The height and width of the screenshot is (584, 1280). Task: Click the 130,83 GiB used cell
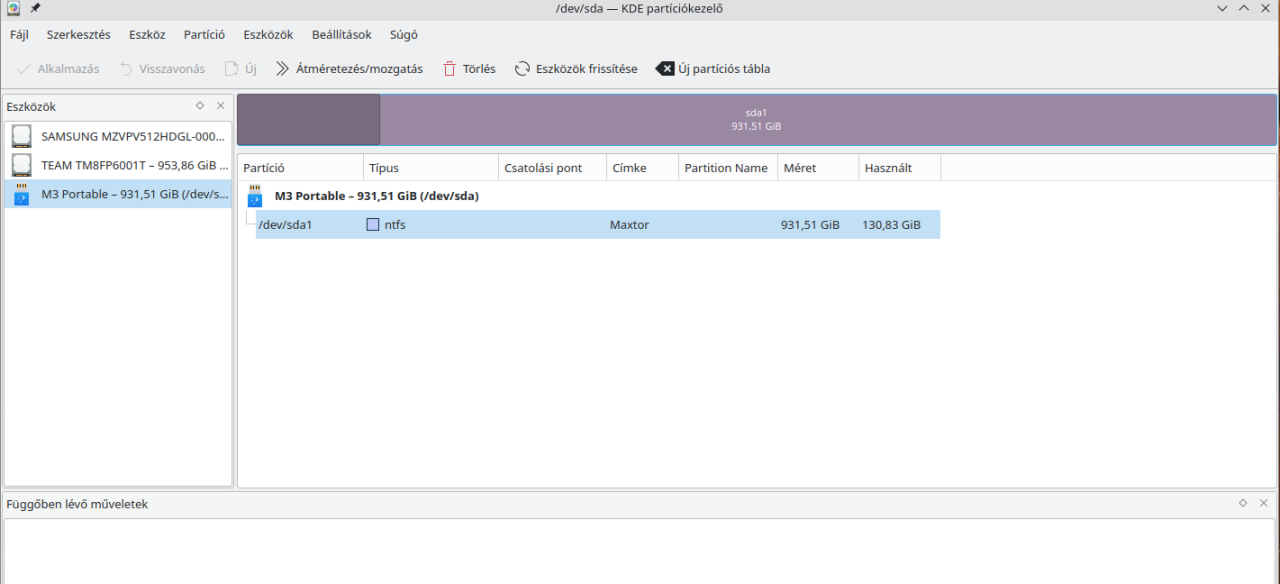tap(899, 225)
